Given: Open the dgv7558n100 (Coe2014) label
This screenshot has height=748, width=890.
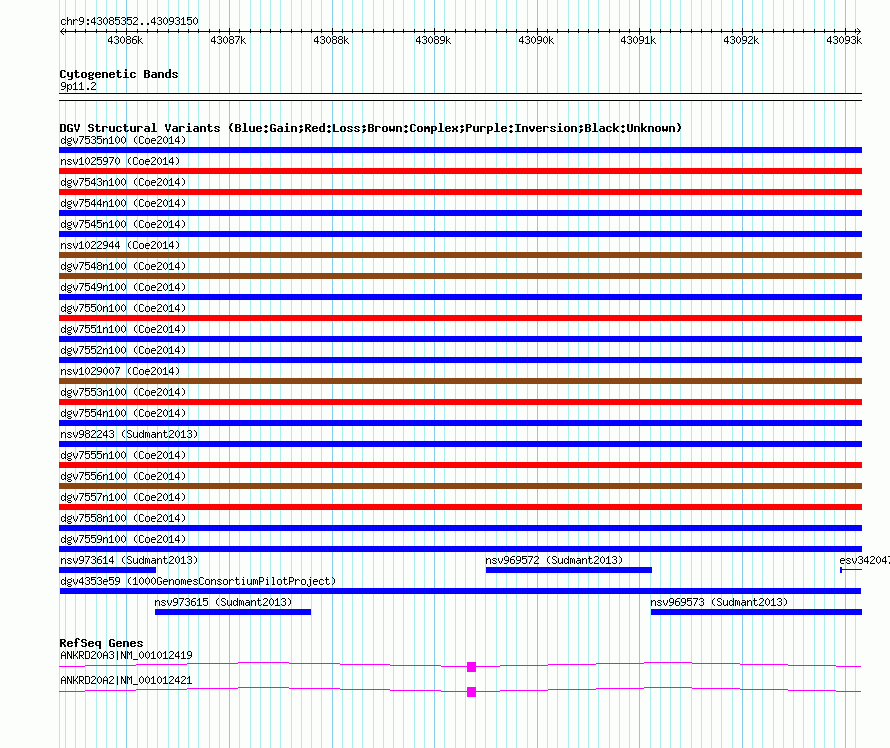Looking at the screenshot, I should point(123,518).
